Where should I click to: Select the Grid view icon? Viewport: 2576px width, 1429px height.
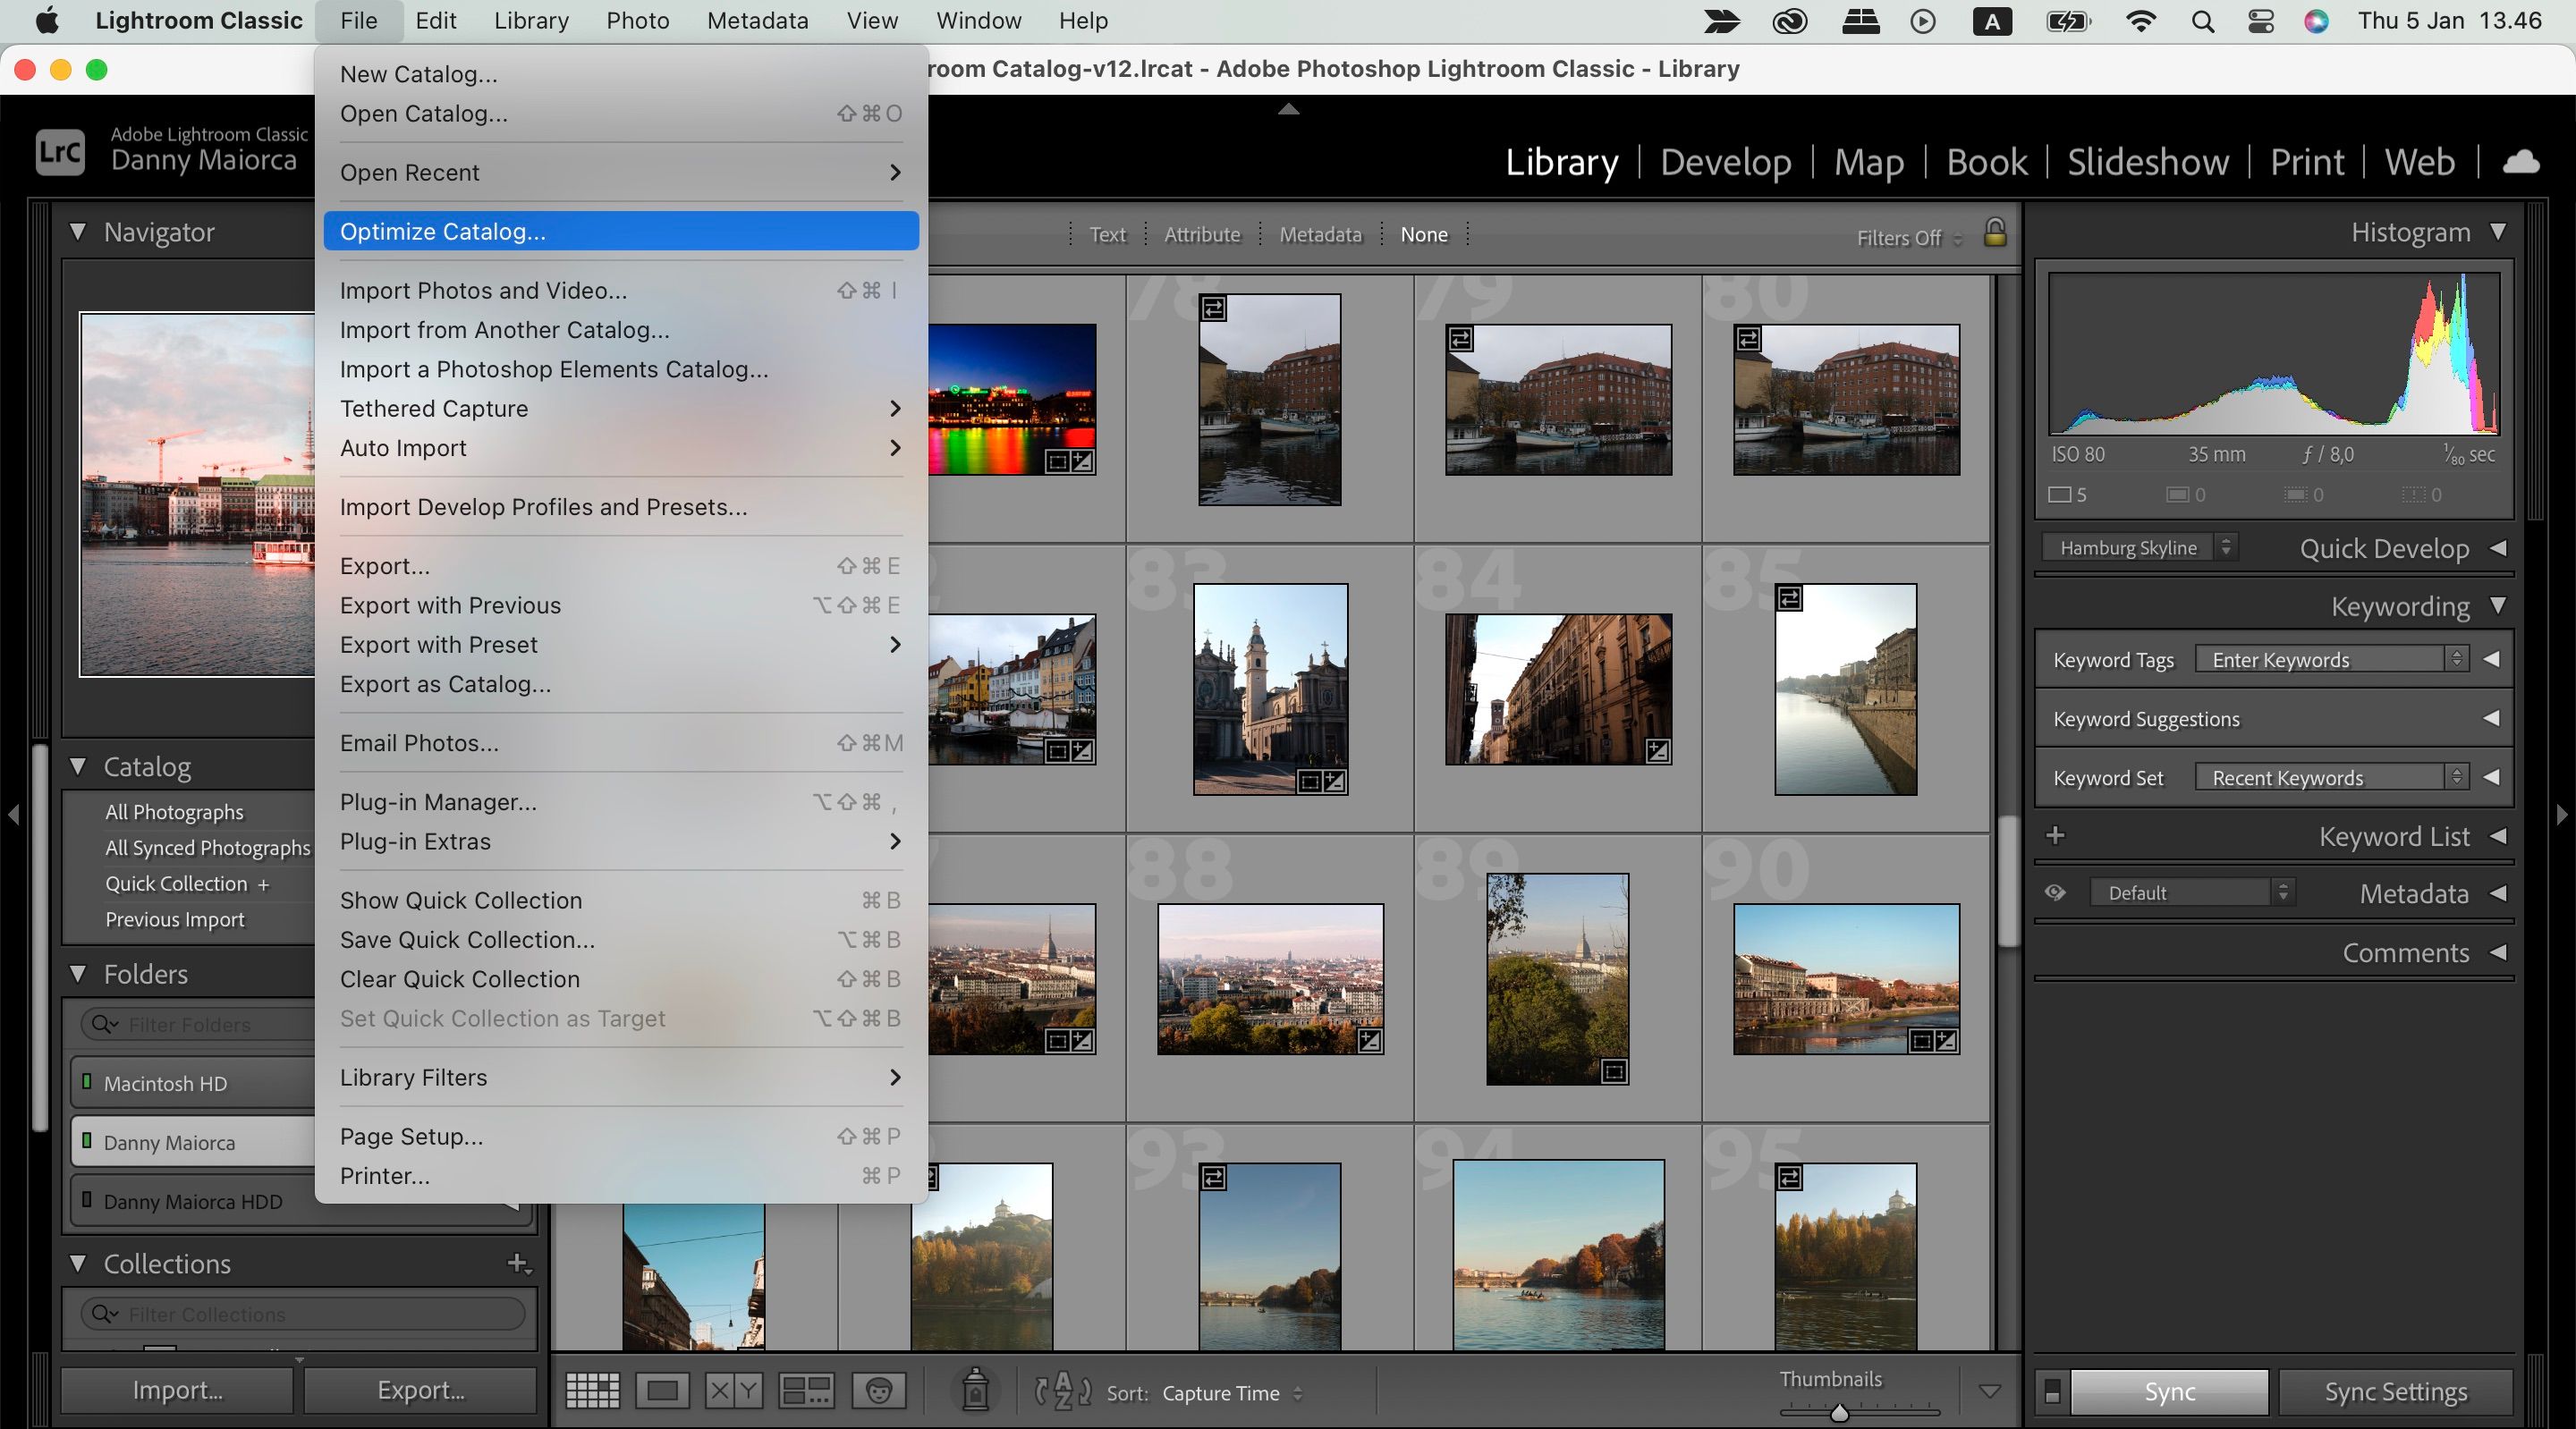(593, 1391)
